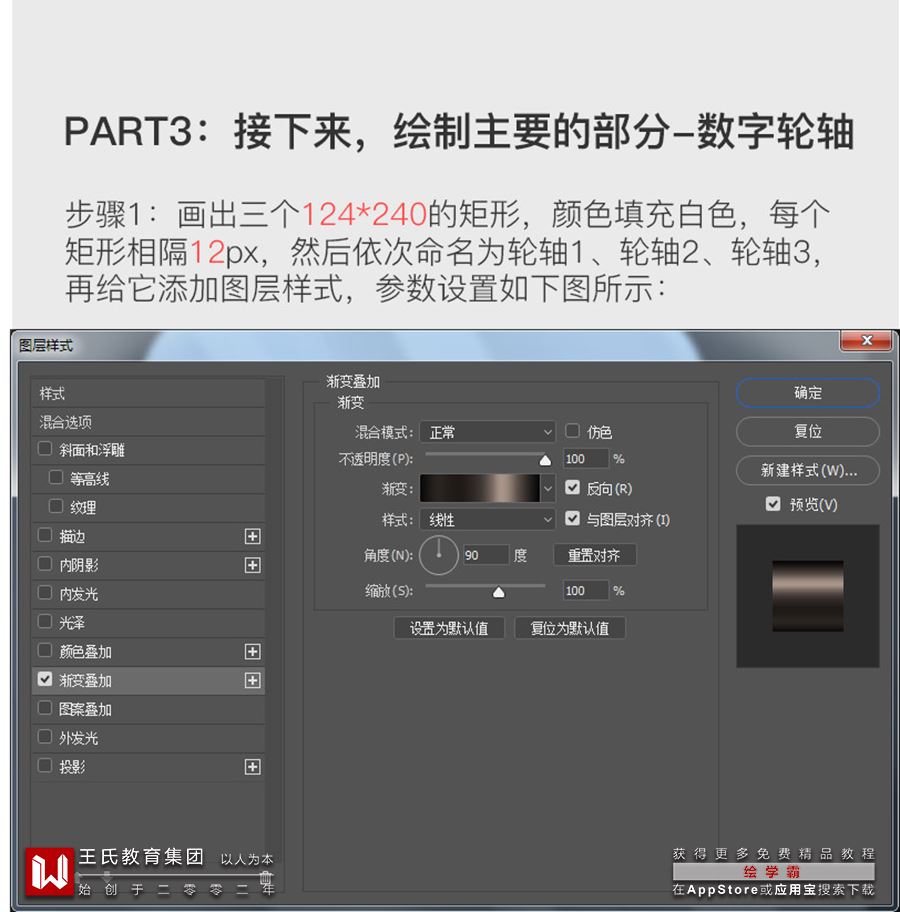
Task: Enable the 斜面和浮雕 checkbox
Action: [45, 448]
